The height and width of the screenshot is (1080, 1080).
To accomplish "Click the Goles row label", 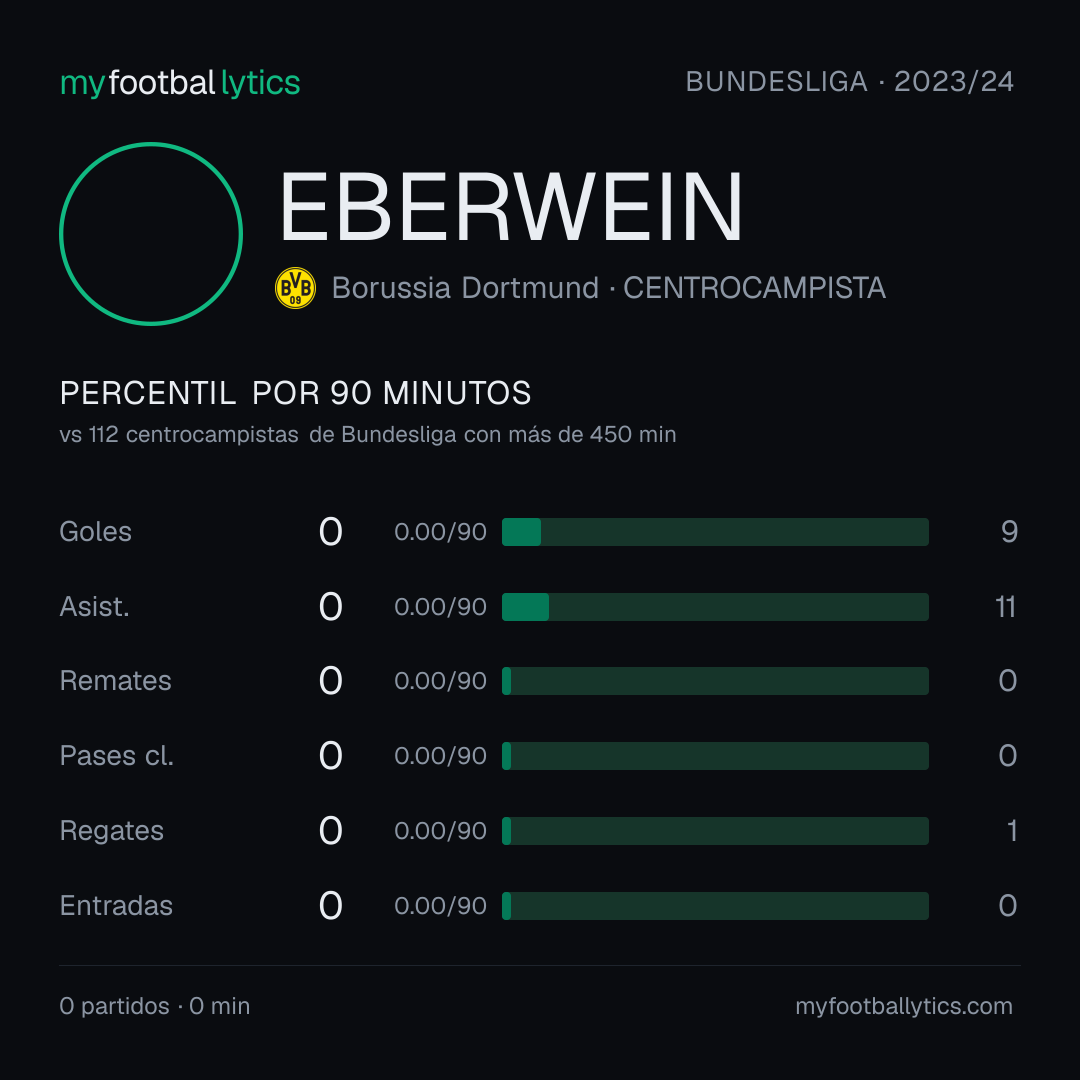I will (96, 532).
